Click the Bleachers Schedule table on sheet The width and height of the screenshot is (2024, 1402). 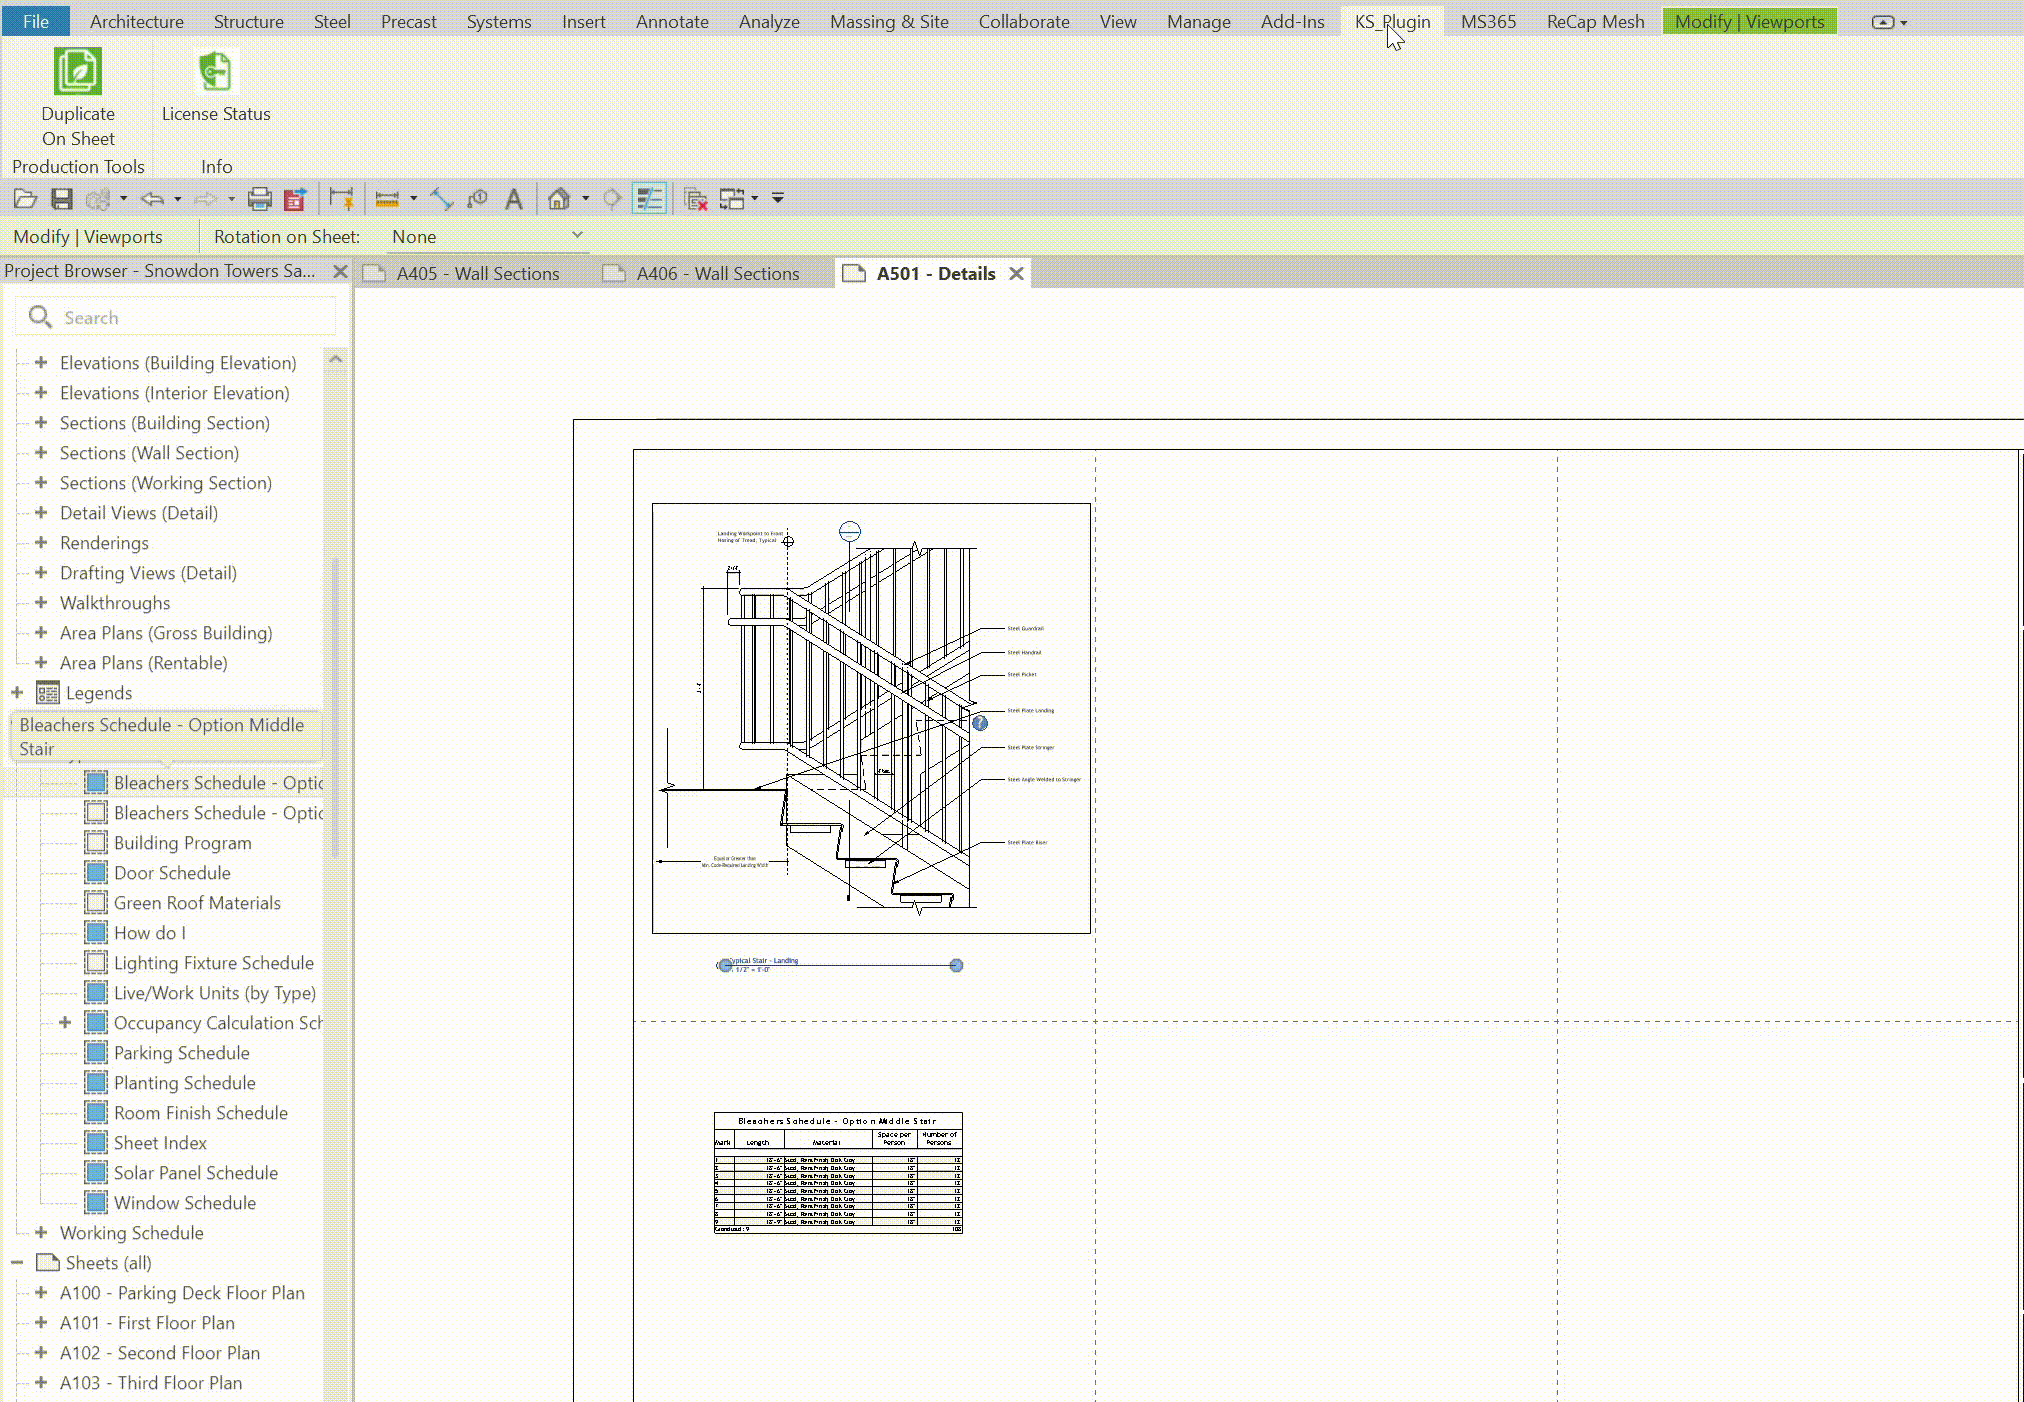pyautogui.click(x=838, y=1172)
